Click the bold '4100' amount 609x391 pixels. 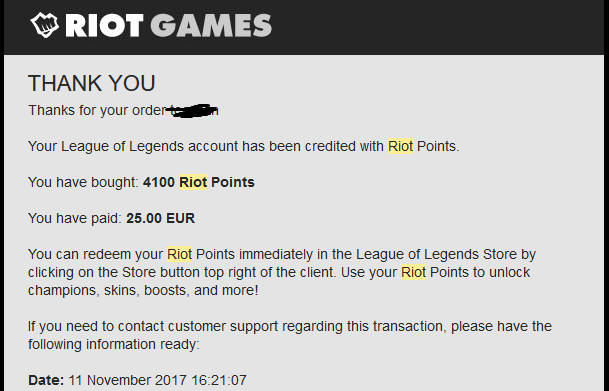click(x=159, y=182)
